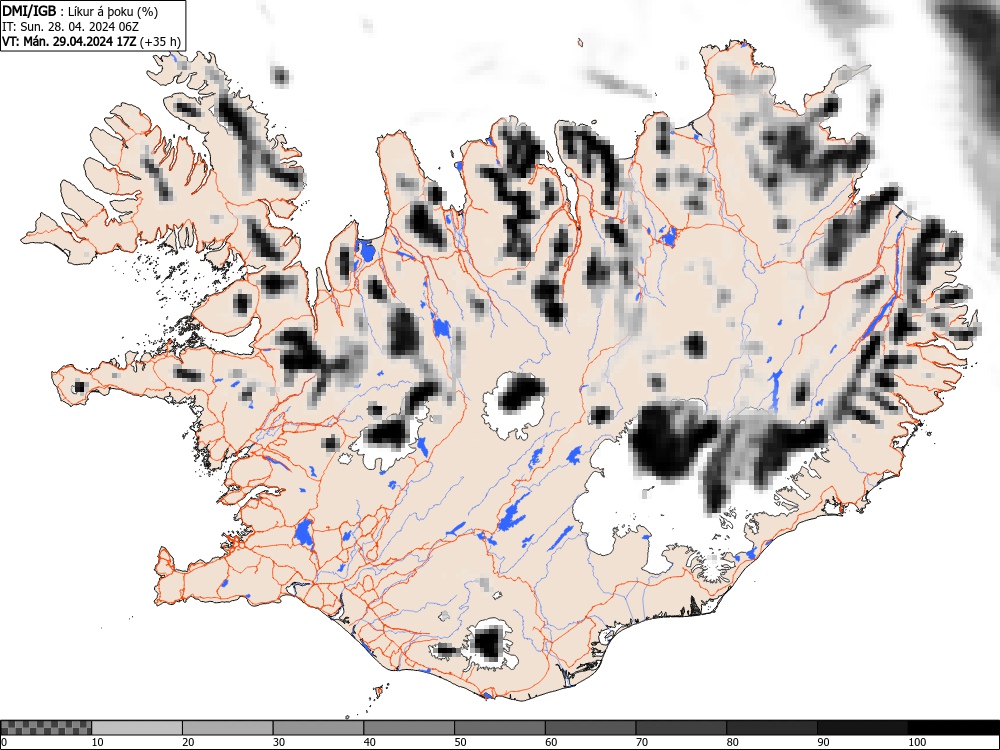Click the legend label '50'

[x=460, y=742]
